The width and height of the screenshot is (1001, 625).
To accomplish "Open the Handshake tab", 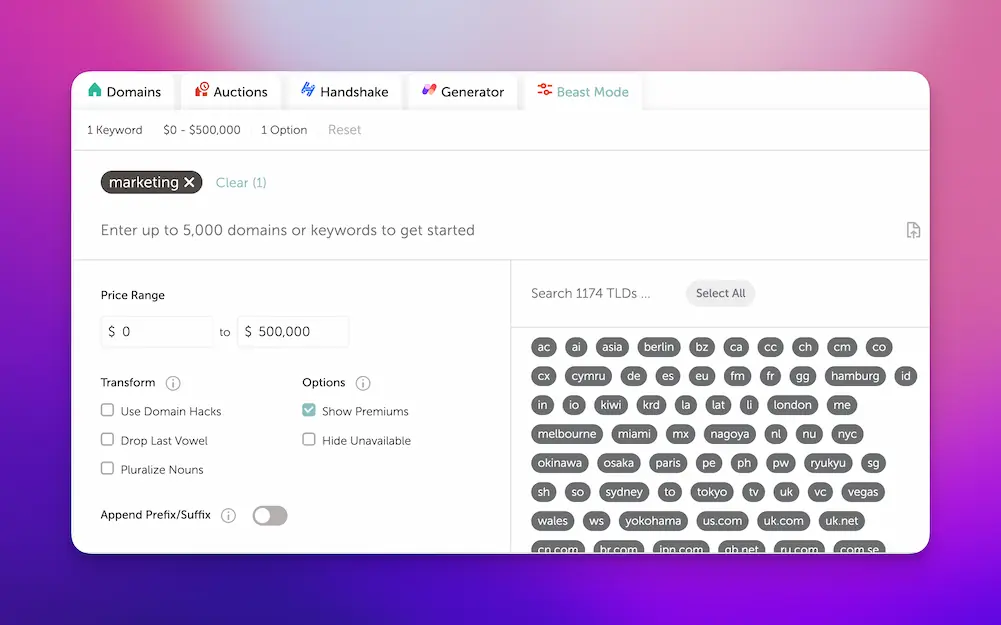I will [344, 92].
